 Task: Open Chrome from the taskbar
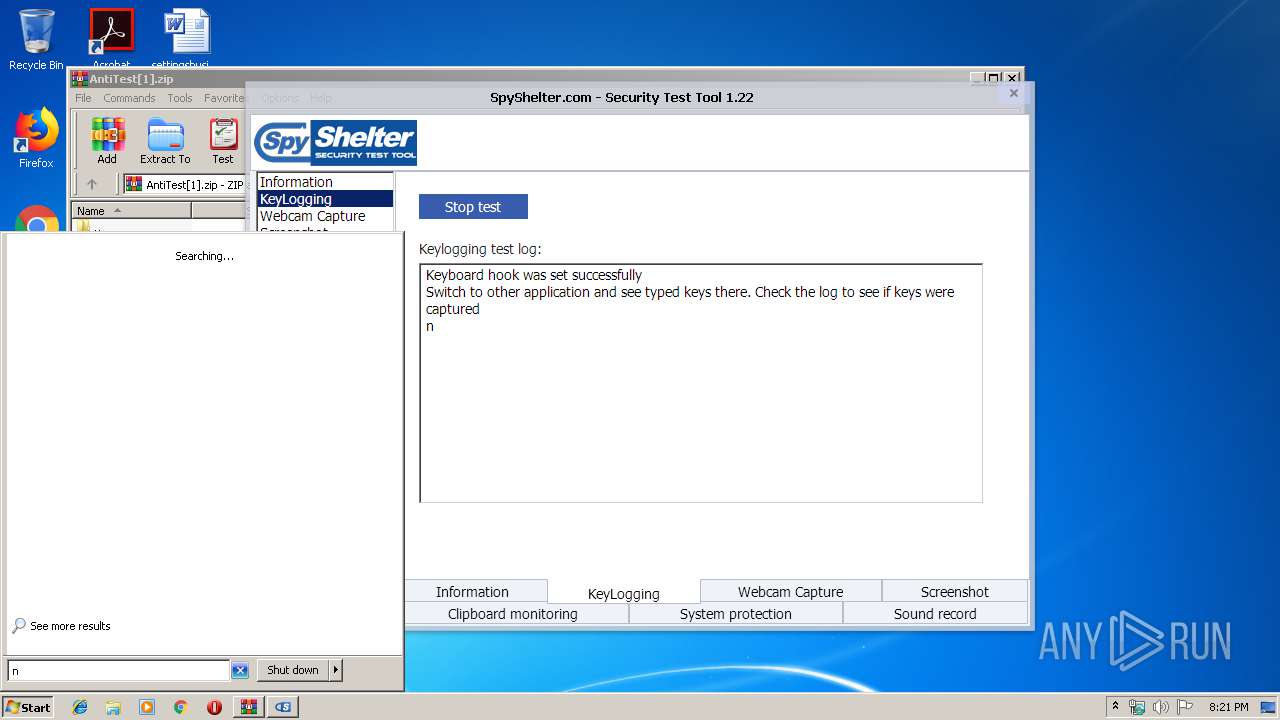pyautogui.click(x=181, y=707)
